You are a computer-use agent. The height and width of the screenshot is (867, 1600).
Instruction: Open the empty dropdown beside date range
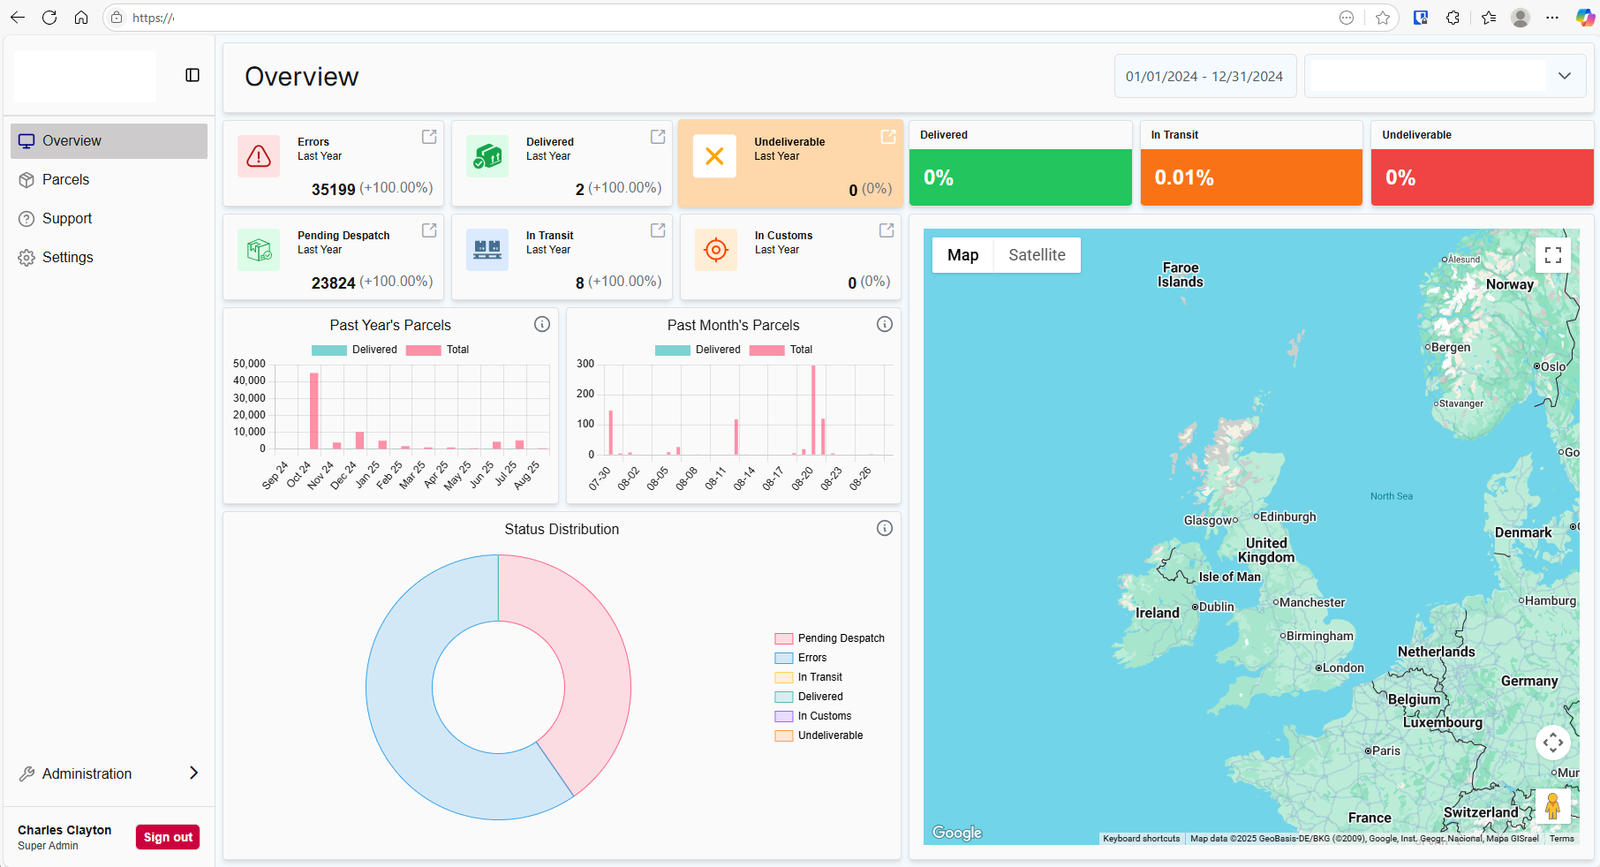pyautogui.click(x=1444, y=76)
